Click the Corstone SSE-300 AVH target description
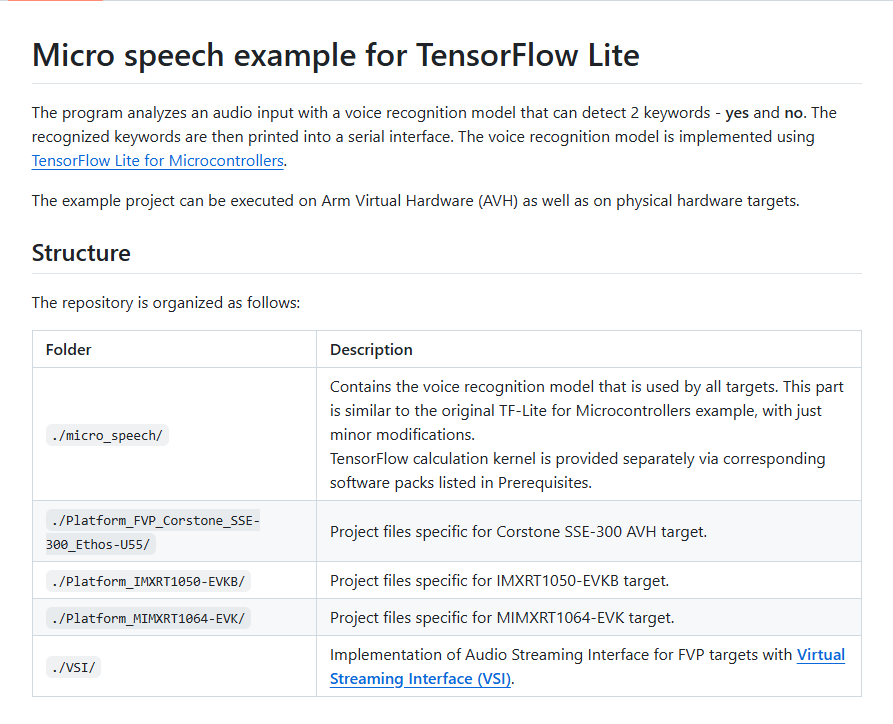 tap(518, 532)
